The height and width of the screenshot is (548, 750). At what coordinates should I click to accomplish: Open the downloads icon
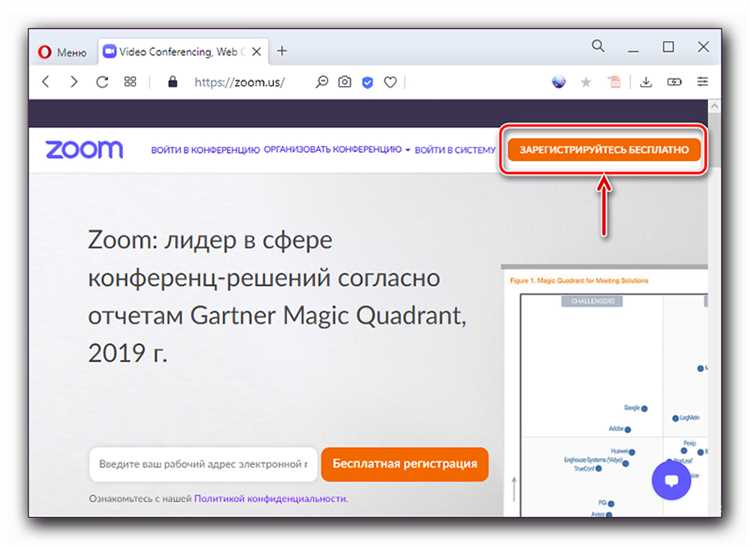pyautogui.click(x=646, y=82)
